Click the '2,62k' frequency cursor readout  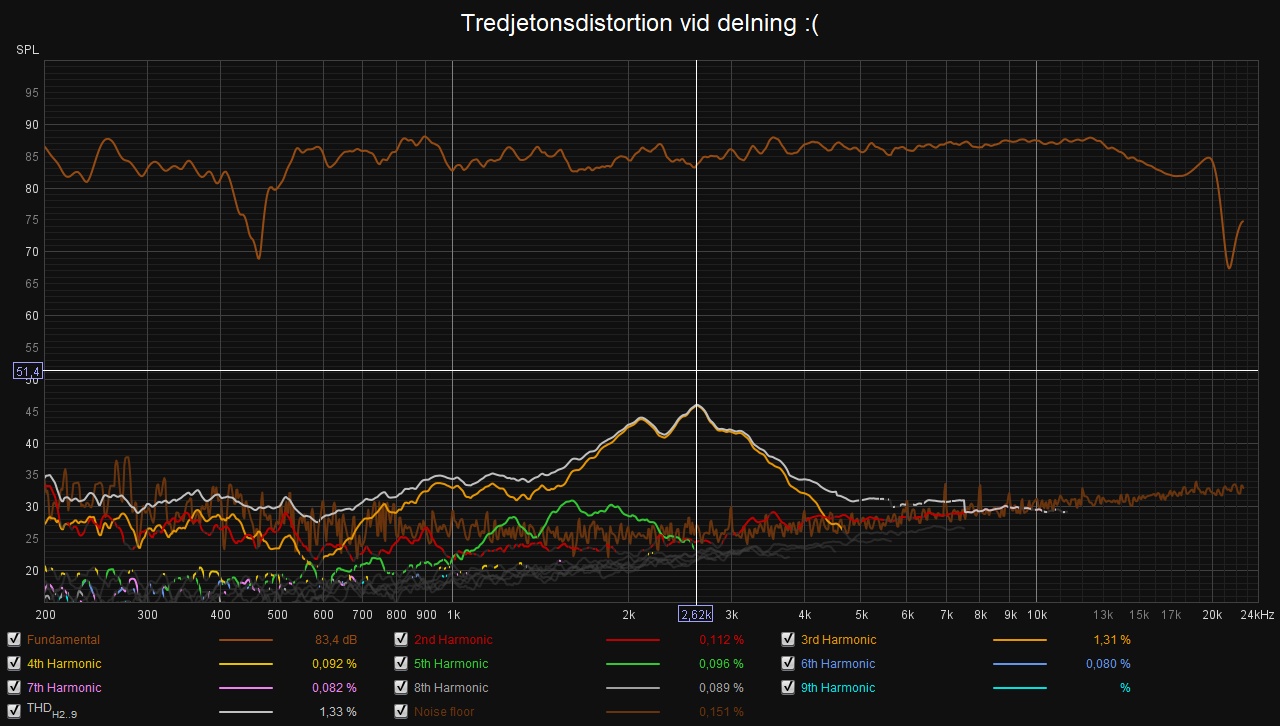click(x=696, y=614)
